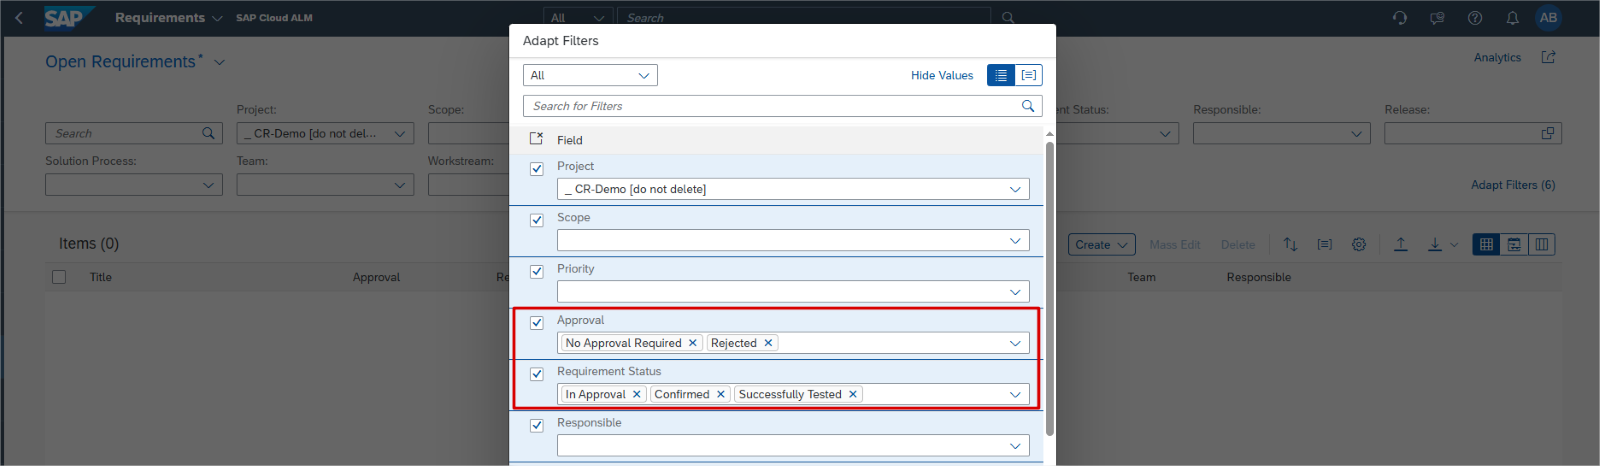The width and height of the screenshot is (1600, 466).
Task: Expand the Responsible dropdown in dialog
Action: (1015, 446)
